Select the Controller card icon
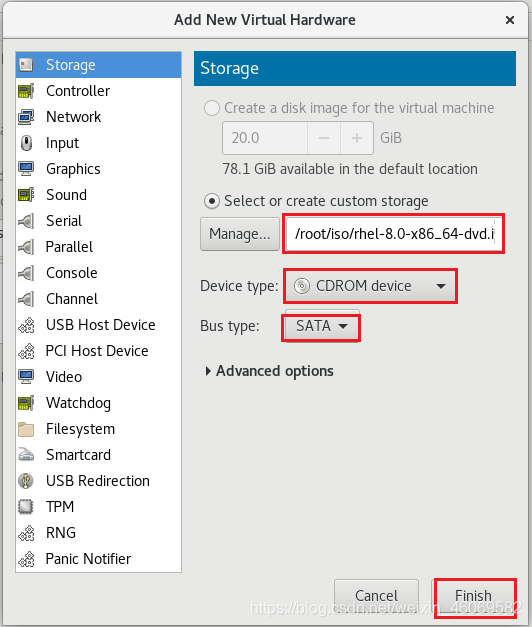The height and width of the screenshot is (627, 532). [x=26, y=91]
